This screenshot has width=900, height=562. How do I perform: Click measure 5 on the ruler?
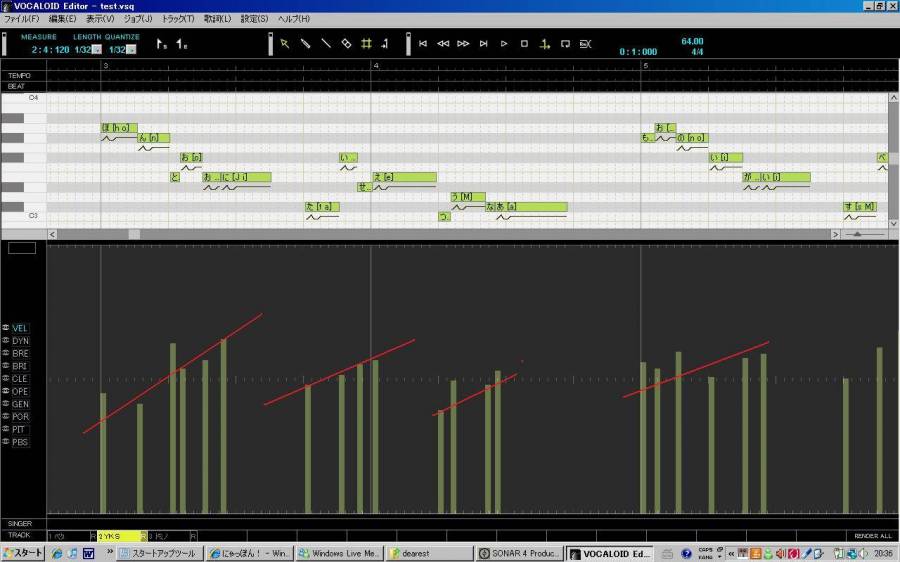point(646,65)
